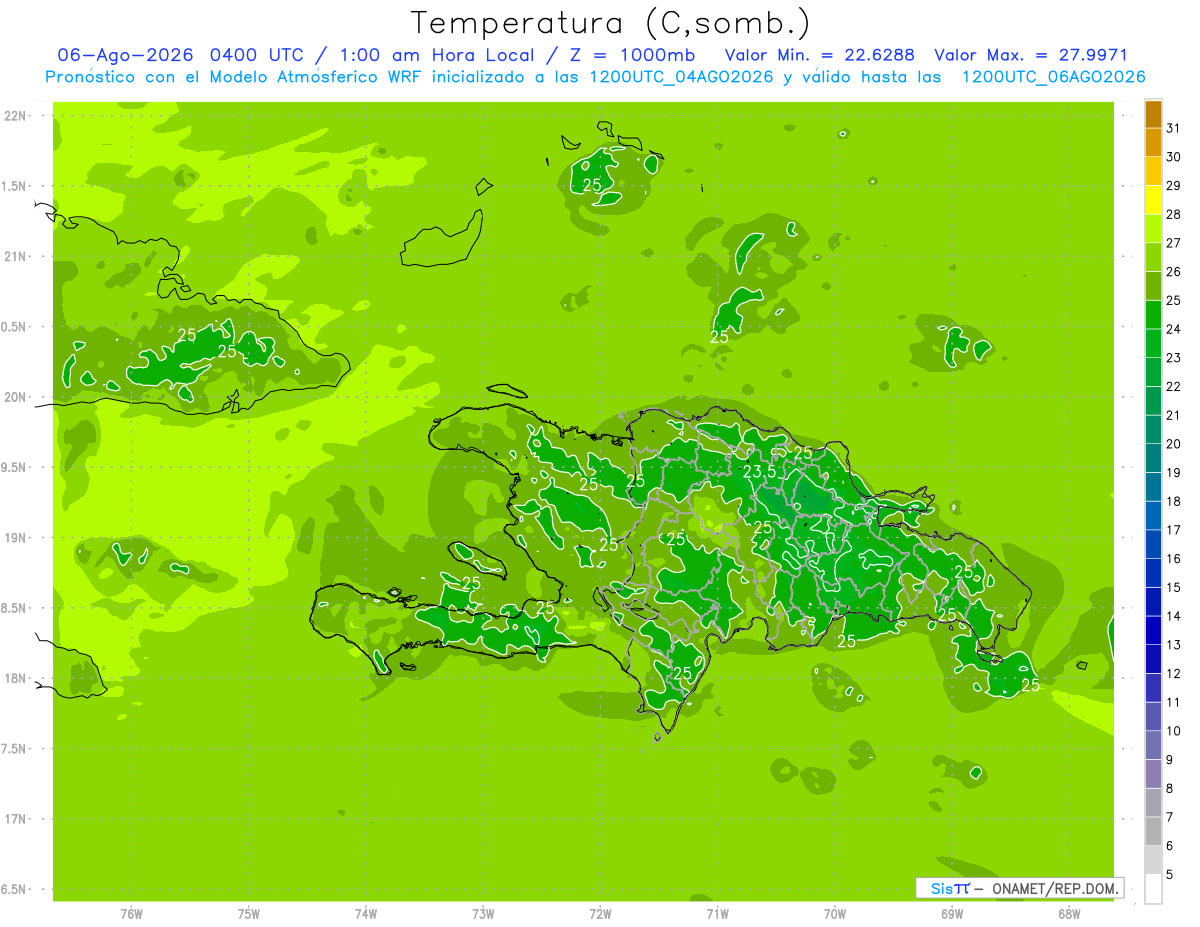1200x927 pixels.
Task: Click the 72W longitude axis label
Action: pyautogui.click(x=600, y=914)
